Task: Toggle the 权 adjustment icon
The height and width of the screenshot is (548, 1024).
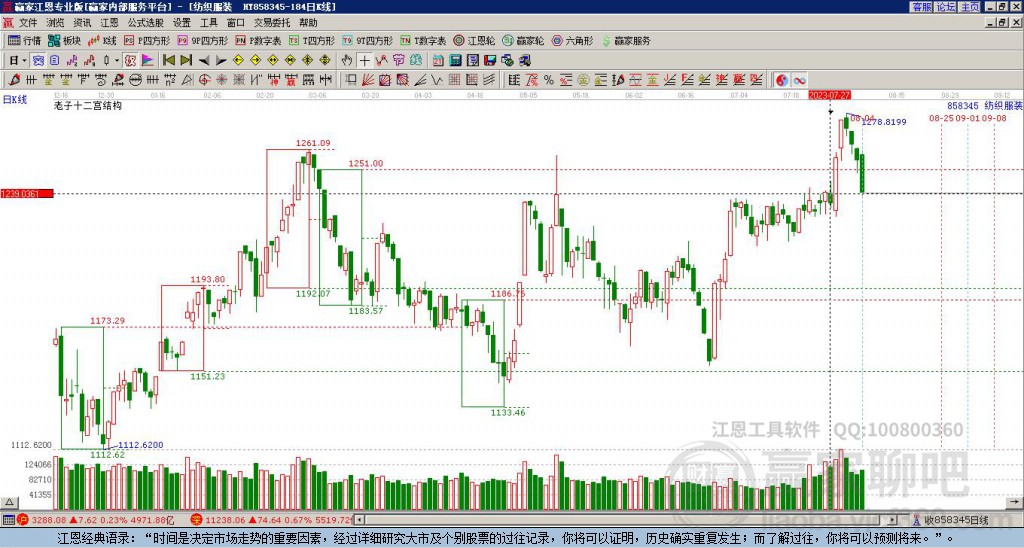Action: click(x=131, y=60)
